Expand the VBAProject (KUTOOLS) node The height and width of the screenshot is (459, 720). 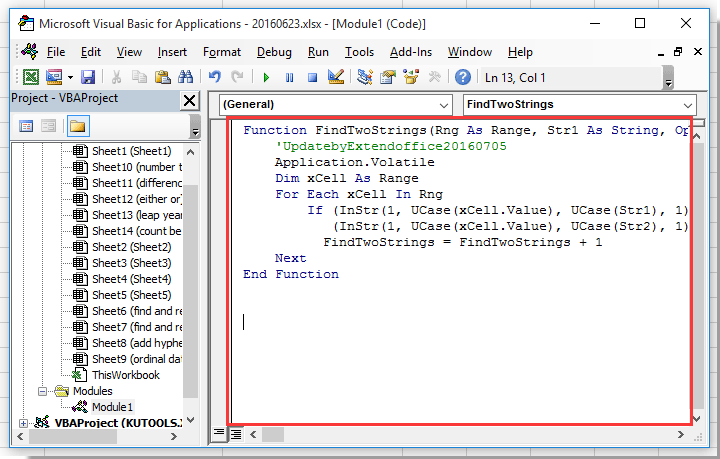(x=23, y=423)
